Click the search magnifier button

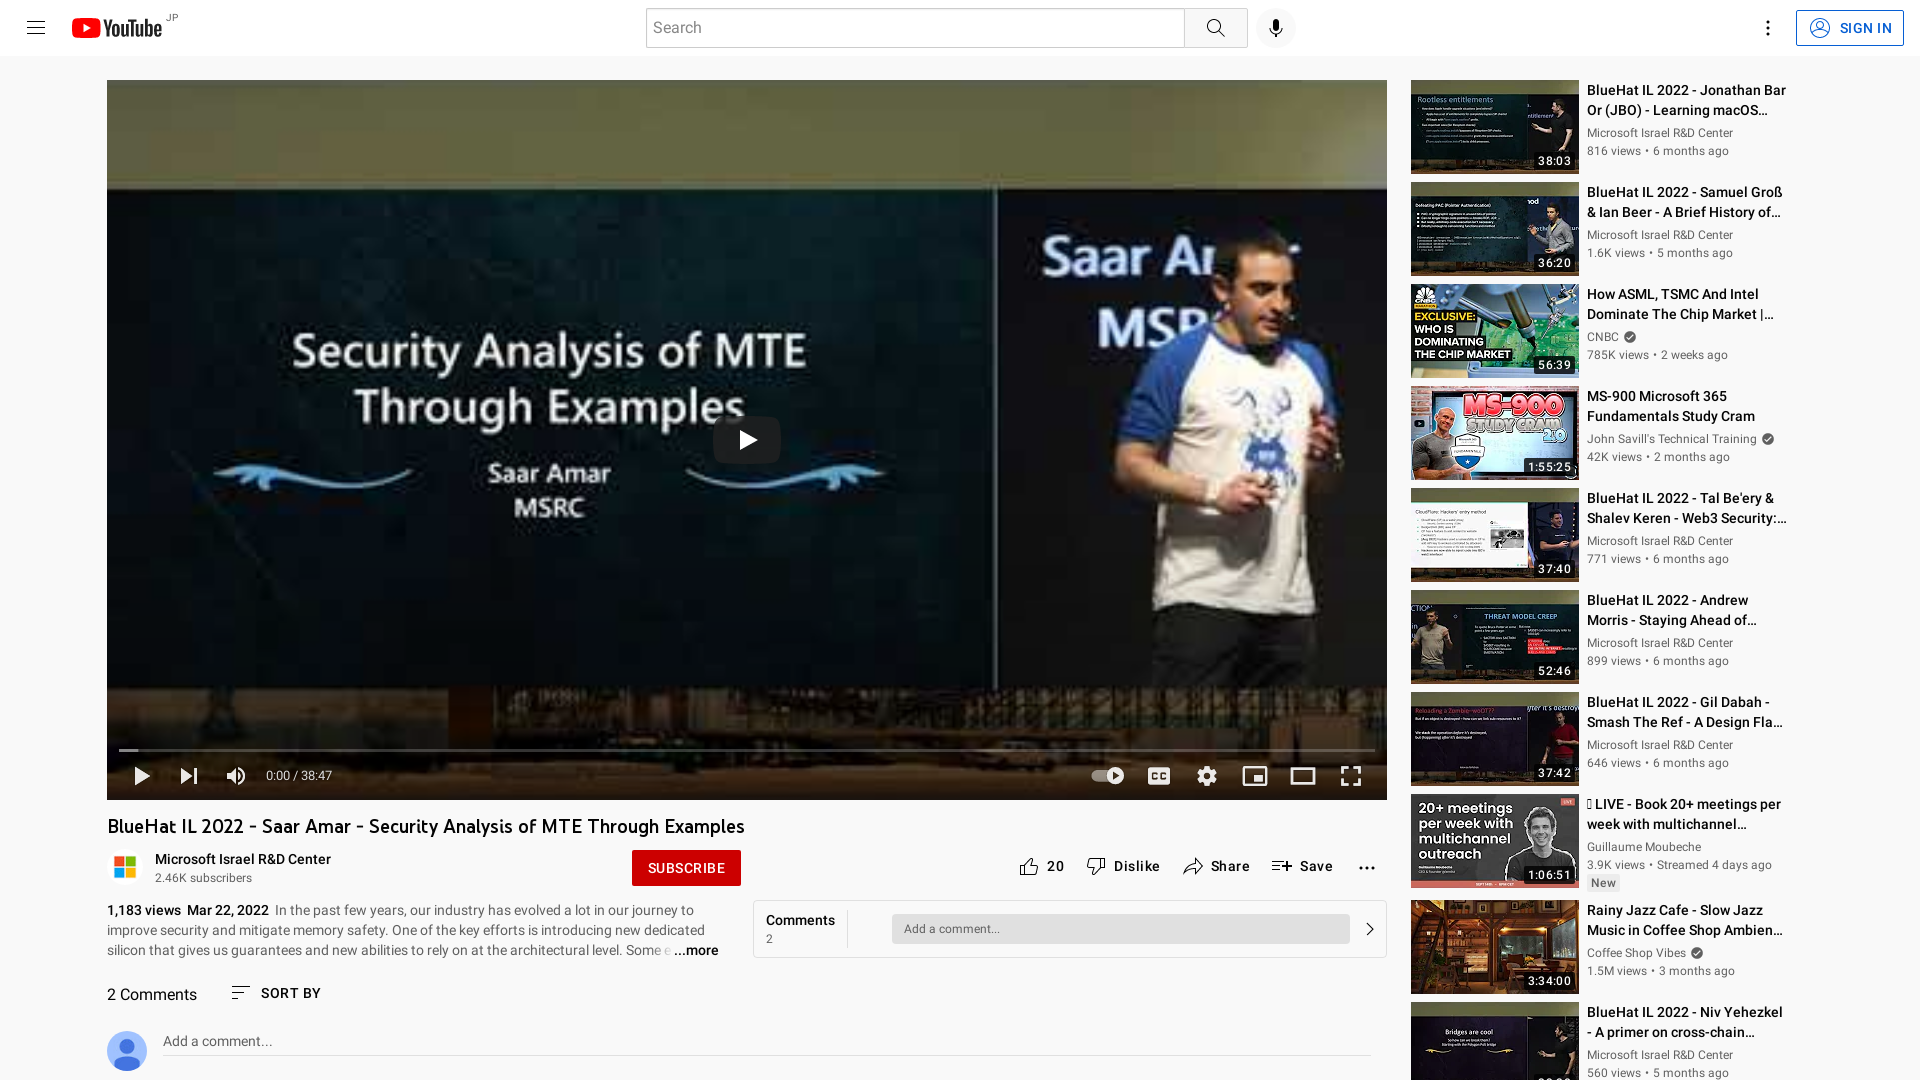point(1215,28)
